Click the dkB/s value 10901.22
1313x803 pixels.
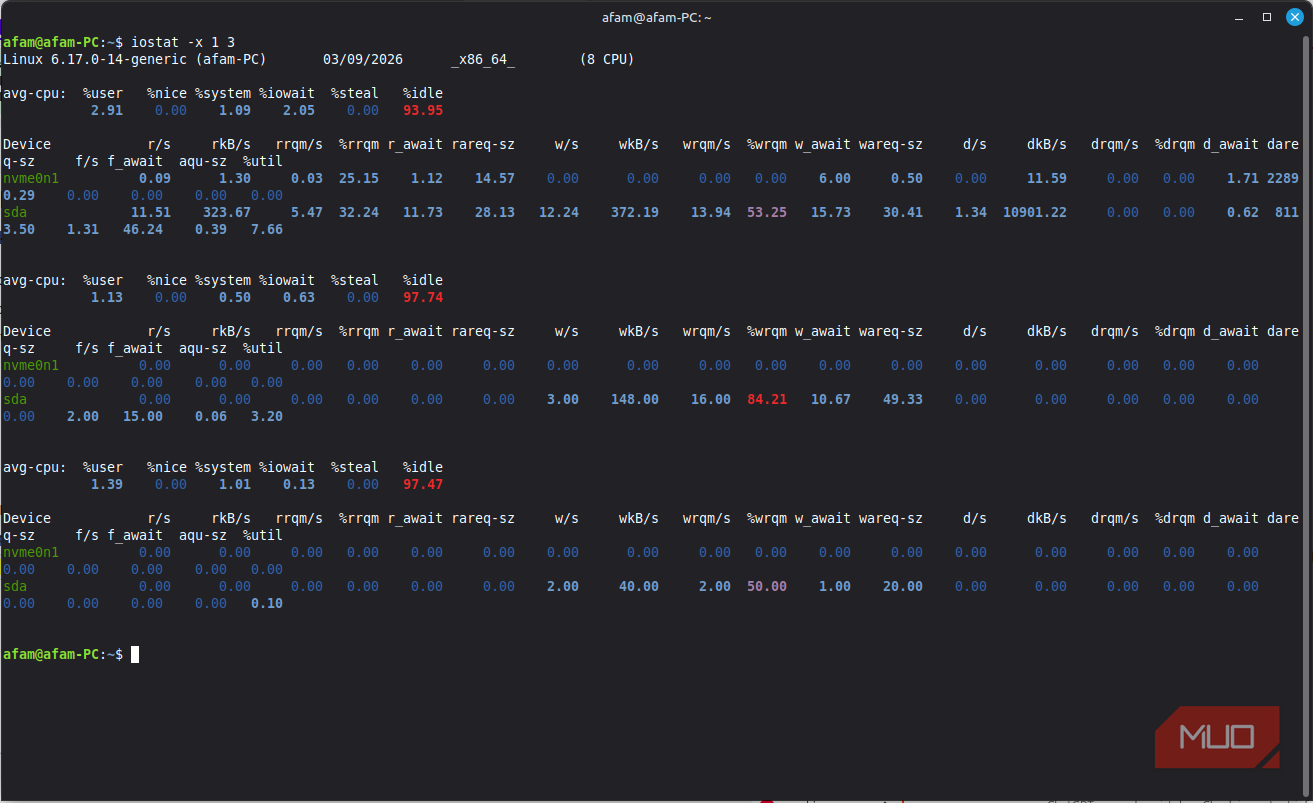tap(1035, 212)
